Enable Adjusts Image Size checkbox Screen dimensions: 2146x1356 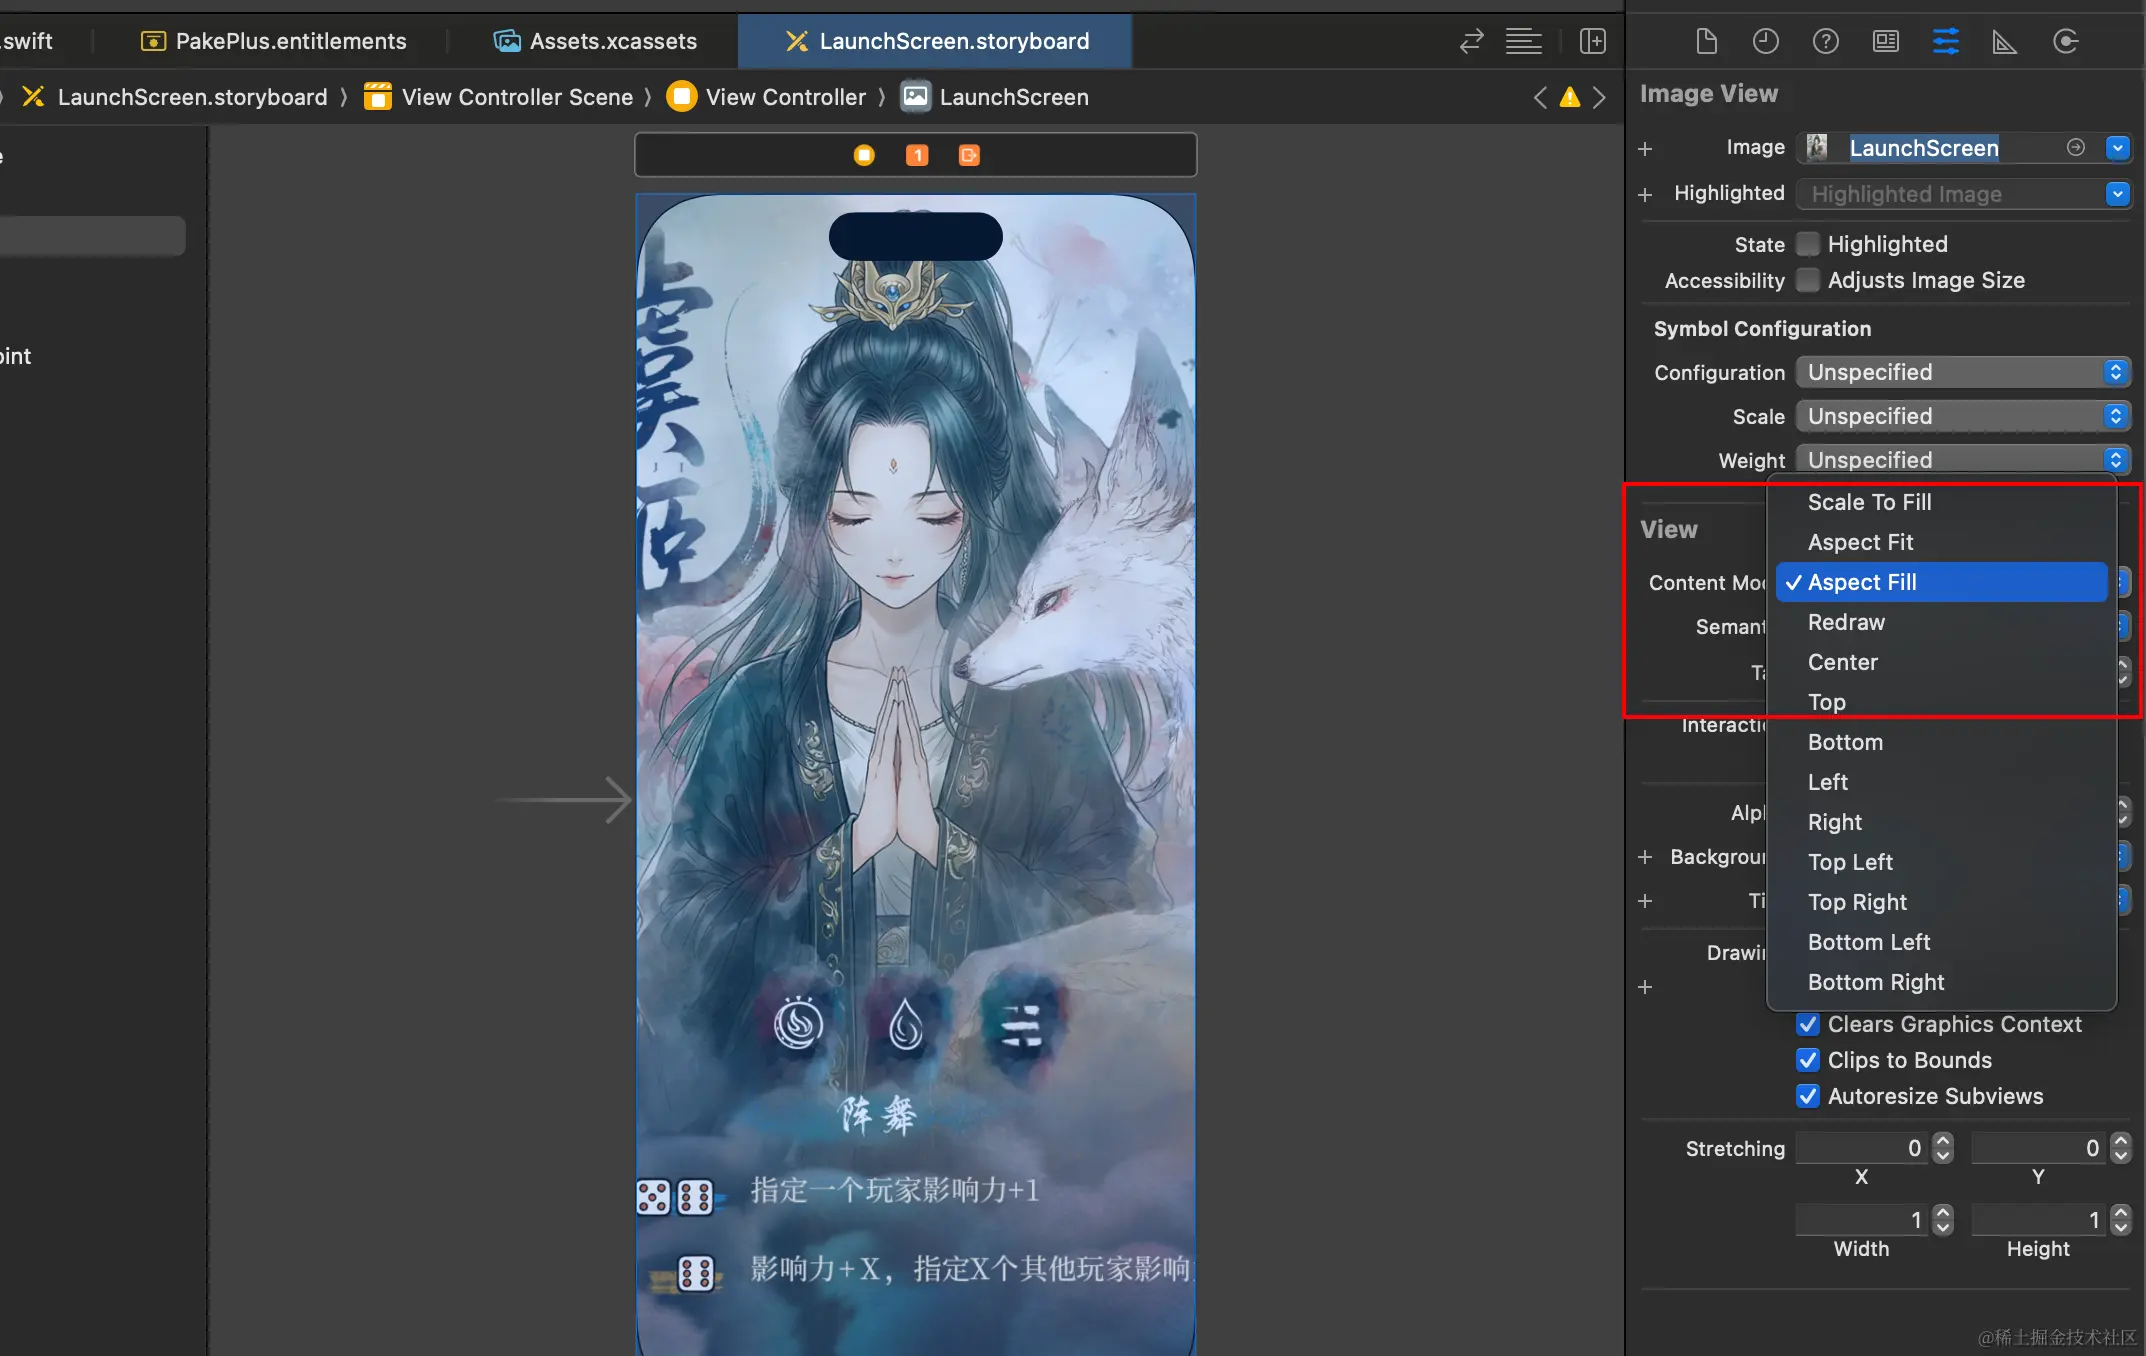click(1808, 280)
